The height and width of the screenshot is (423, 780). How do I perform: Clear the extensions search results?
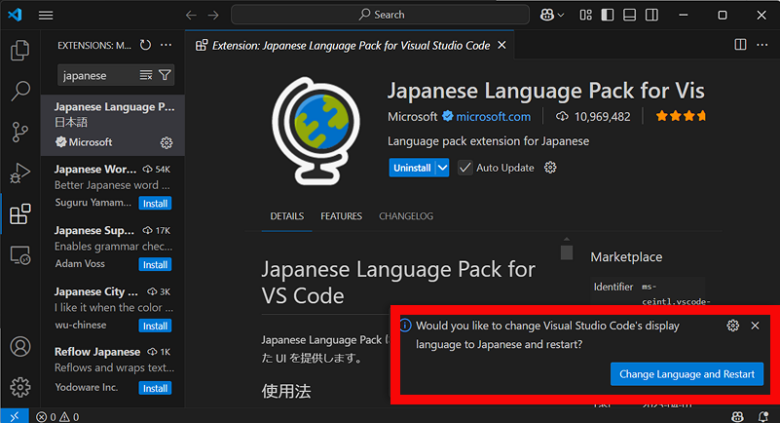pos(146,75)
